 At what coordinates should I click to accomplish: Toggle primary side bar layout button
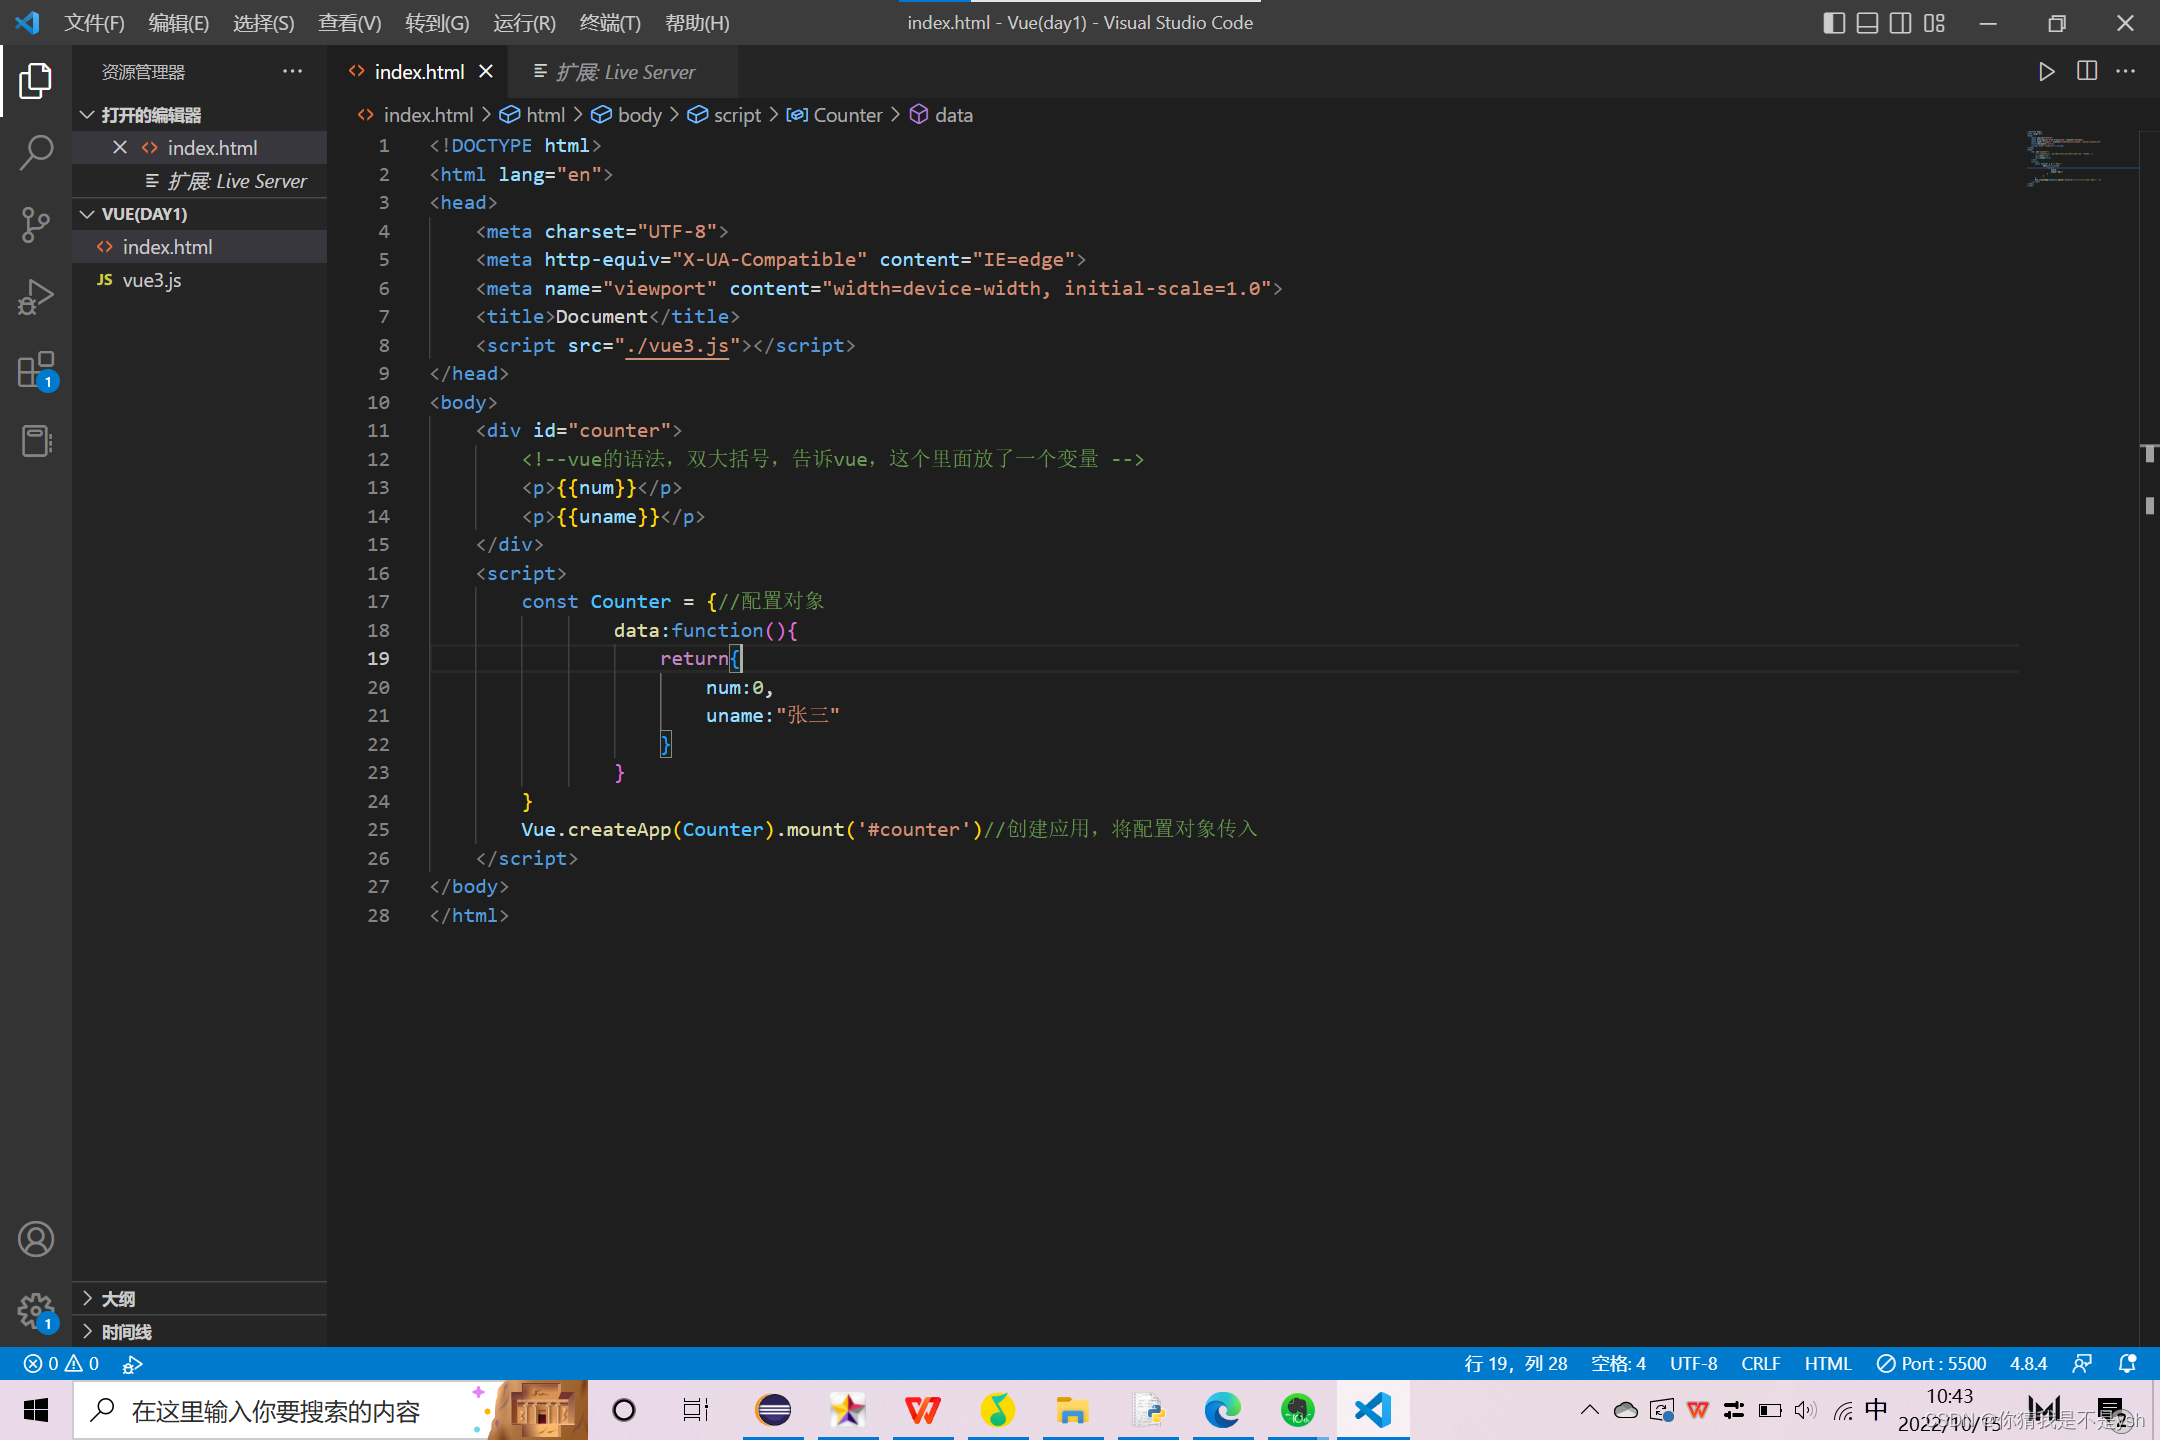click(1834, 23)
